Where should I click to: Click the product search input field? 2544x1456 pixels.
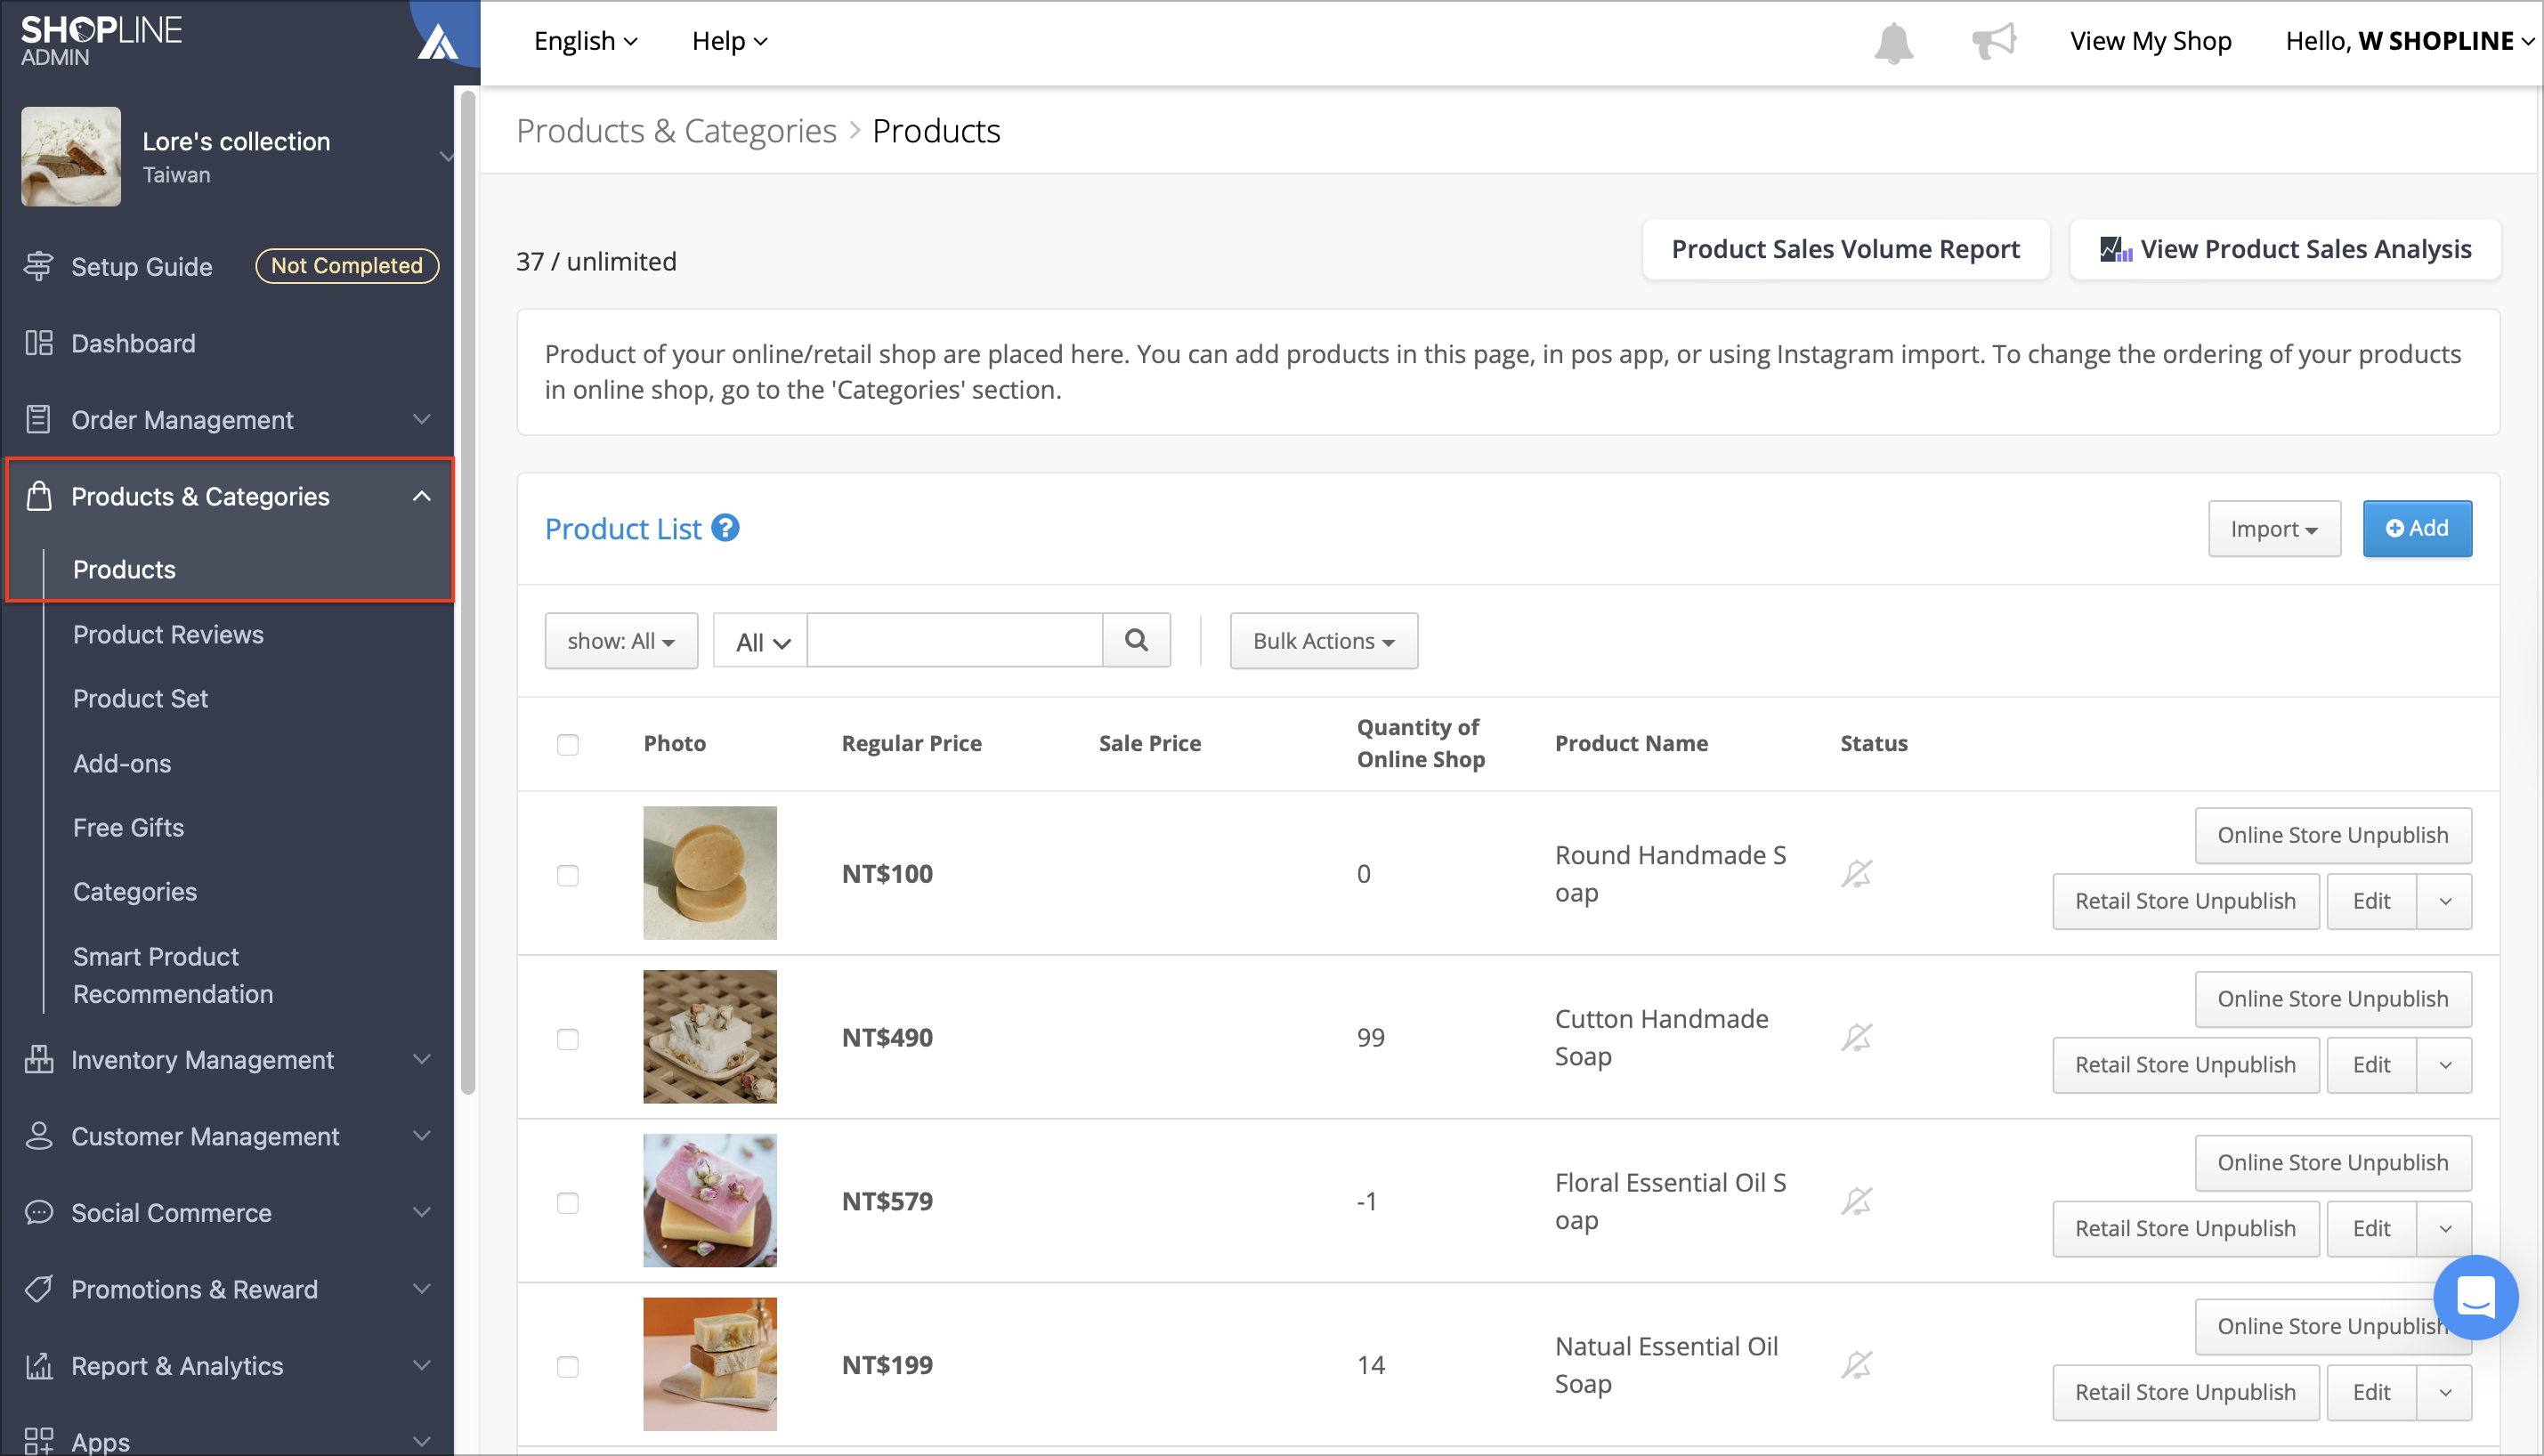pos(955,640)
